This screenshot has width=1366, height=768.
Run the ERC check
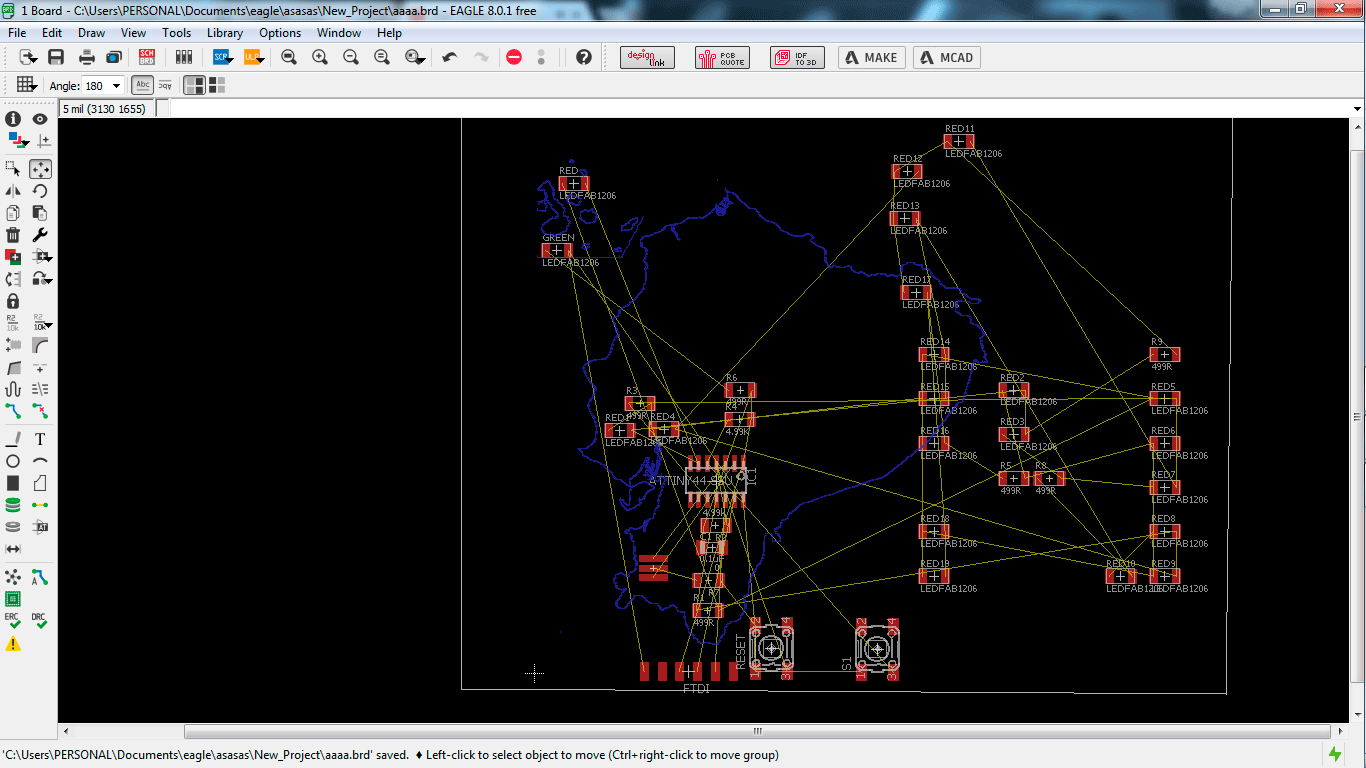[x=13, y=621]
